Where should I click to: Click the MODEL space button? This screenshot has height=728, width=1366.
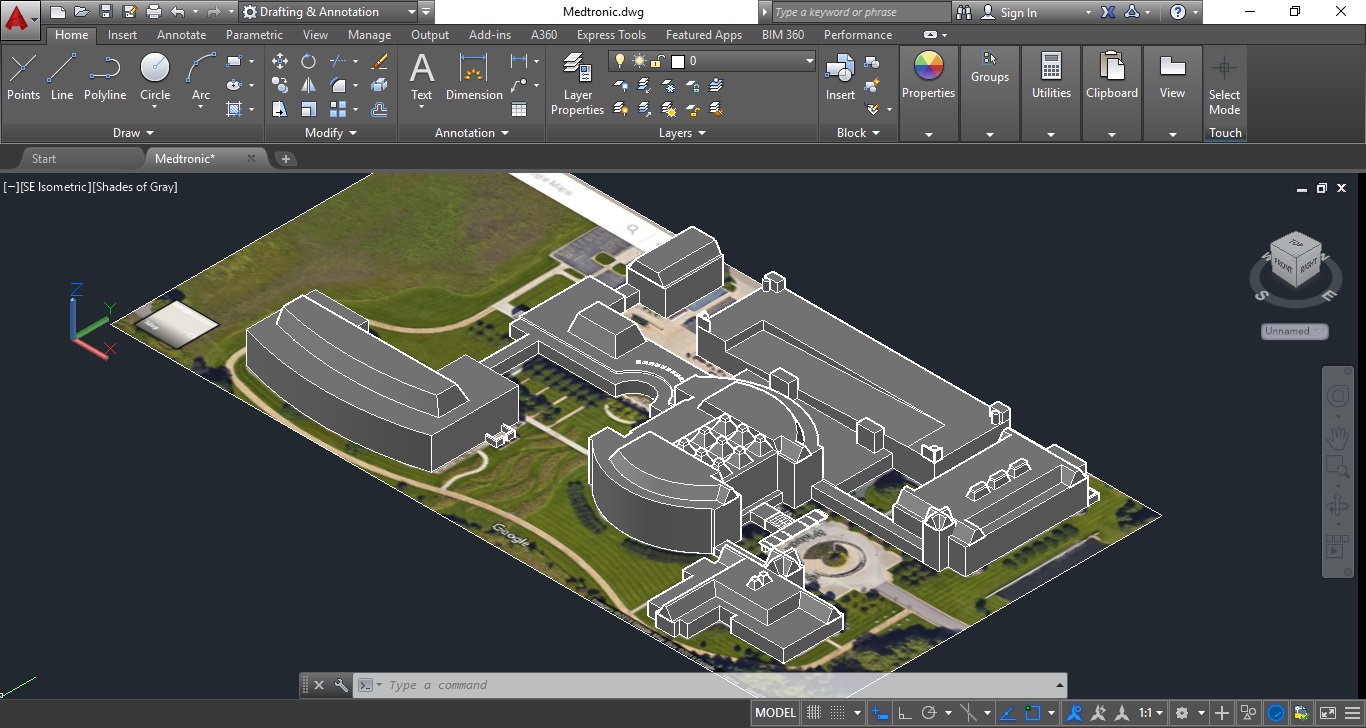[x=775, y=713]
